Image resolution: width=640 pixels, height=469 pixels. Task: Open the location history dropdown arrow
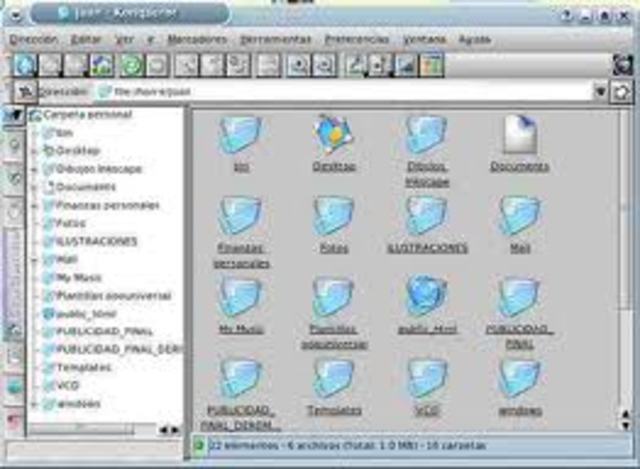click(x=600, y=92)
